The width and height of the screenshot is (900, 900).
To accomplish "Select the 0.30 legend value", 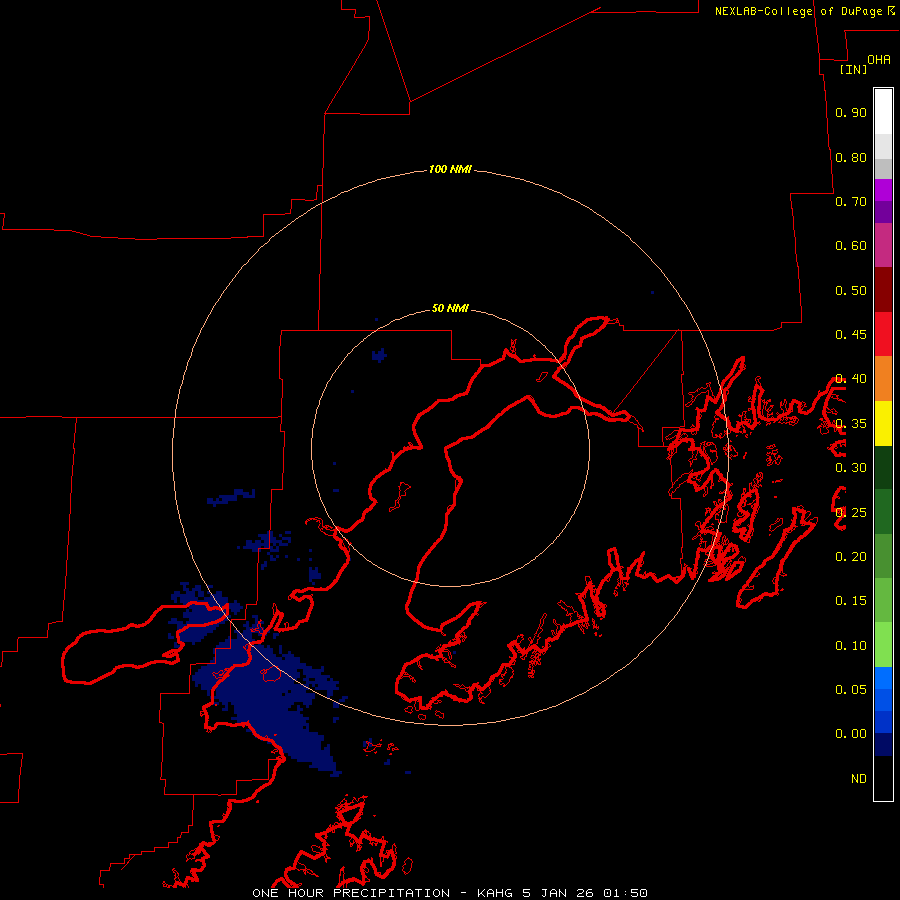I will pos(851,468).
